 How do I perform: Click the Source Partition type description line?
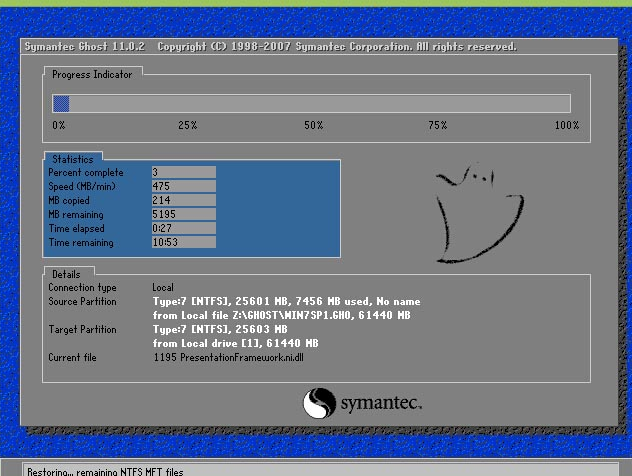[x=285, y=301]
